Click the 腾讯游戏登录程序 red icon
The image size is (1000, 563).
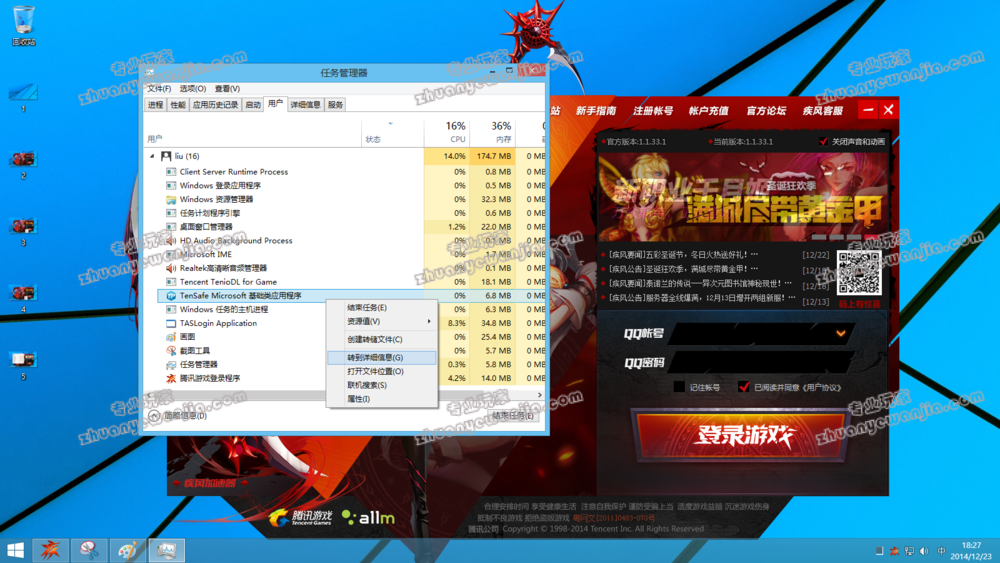tap(171, 378)
